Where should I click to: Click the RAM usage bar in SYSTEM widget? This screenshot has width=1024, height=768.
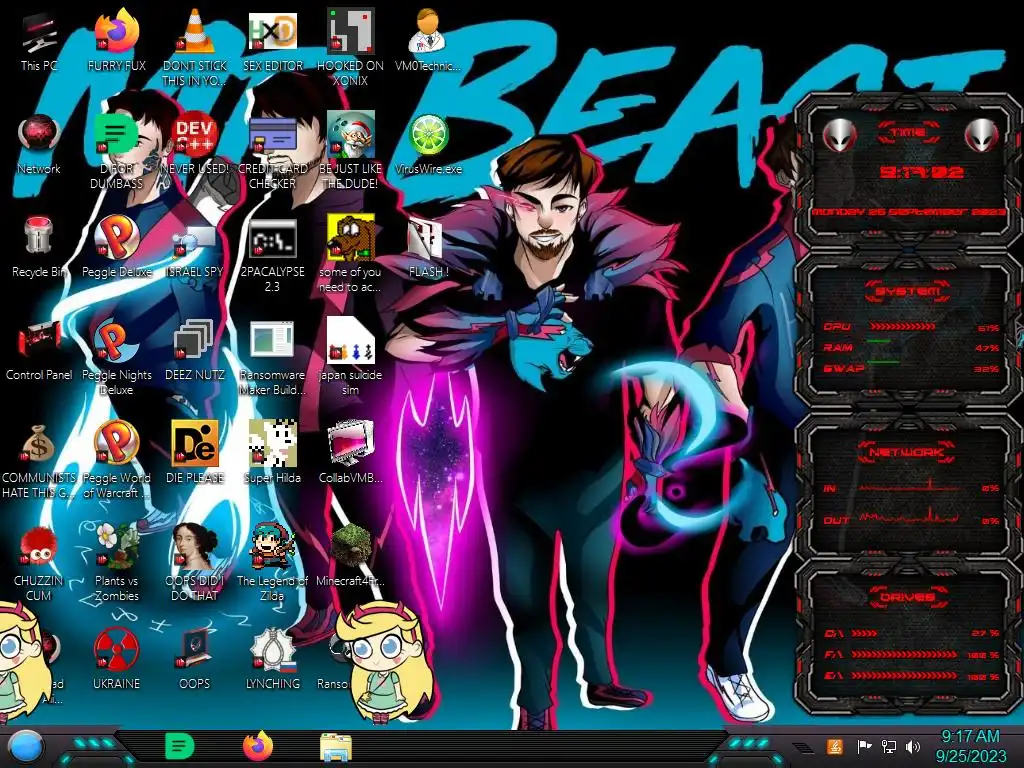(878, 342)
